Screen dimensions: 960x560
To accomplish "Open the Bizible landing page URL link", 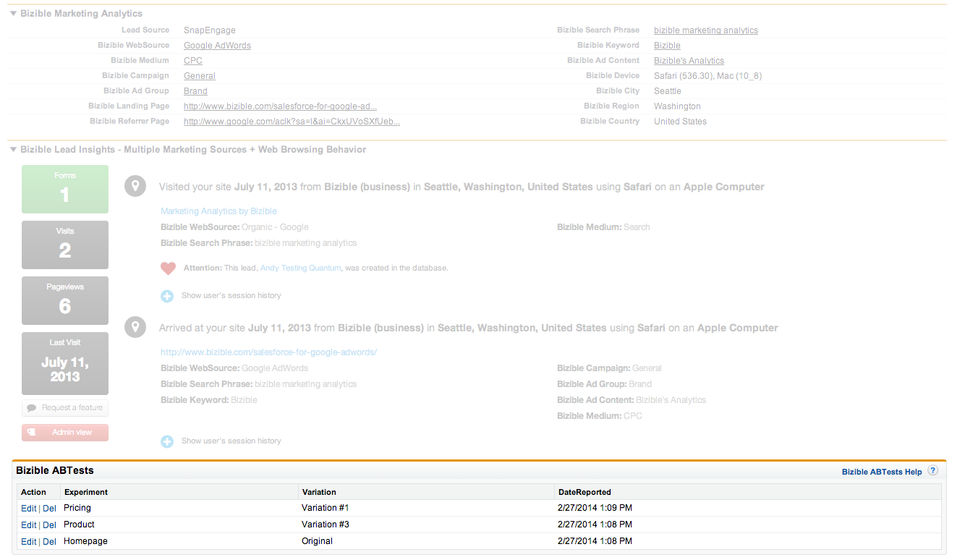I will click(x=280, y=106).
